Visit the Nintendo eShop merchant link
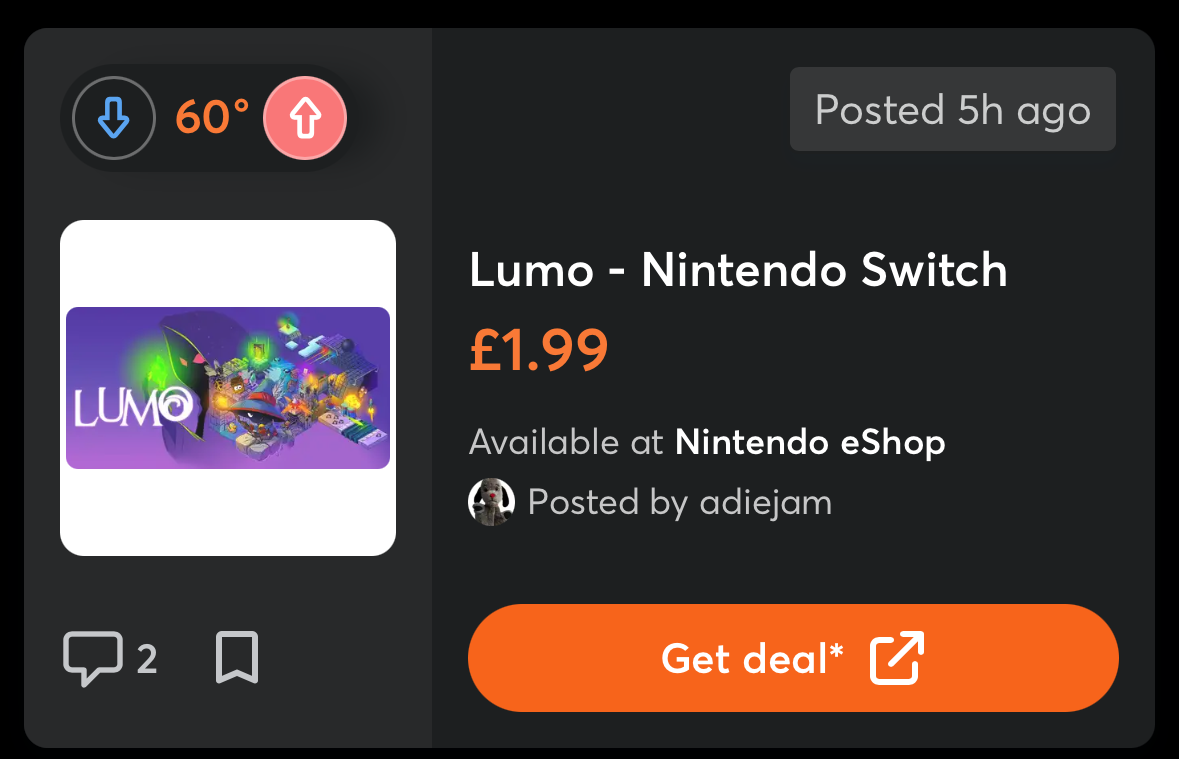 (810, 442)
